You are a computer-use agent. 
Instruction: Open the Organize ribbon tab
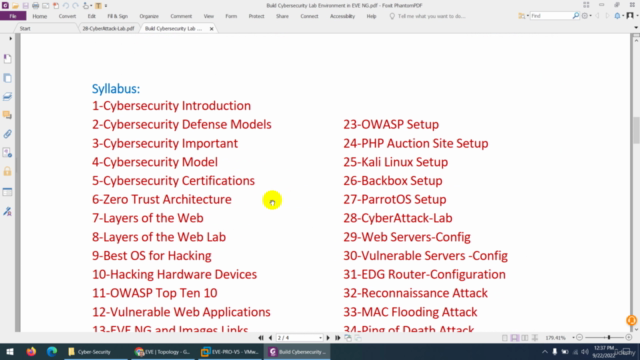tap(149, 16)
